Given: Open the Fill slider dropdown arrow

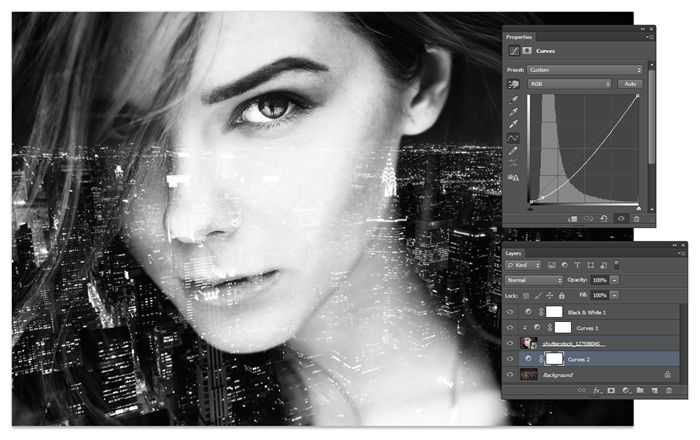Looking at the screenshot, I should point(615,295).
